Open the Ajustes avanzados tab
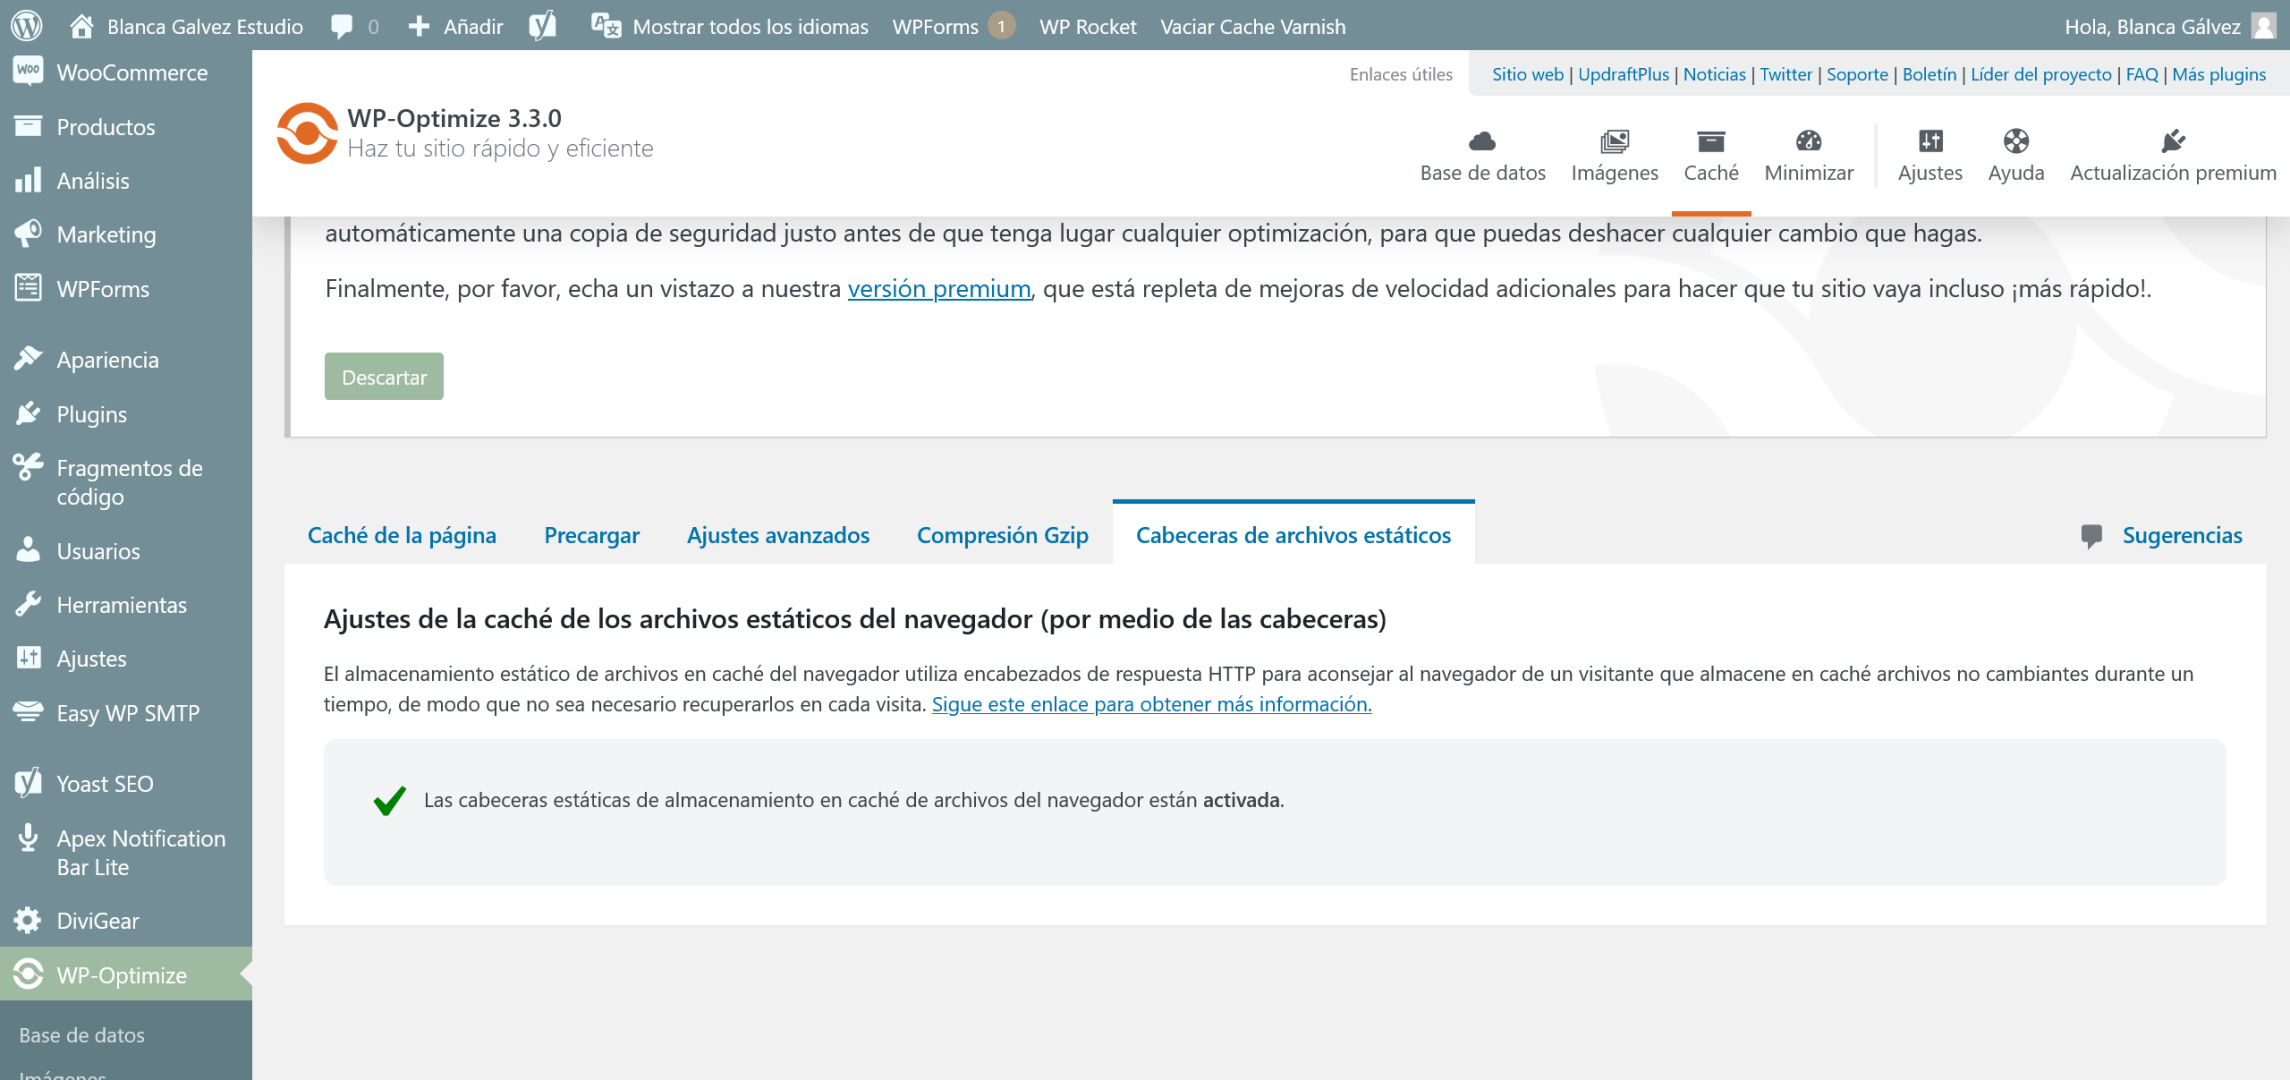This screenshot has width=2290, height=1080. (x=778, y=535)
